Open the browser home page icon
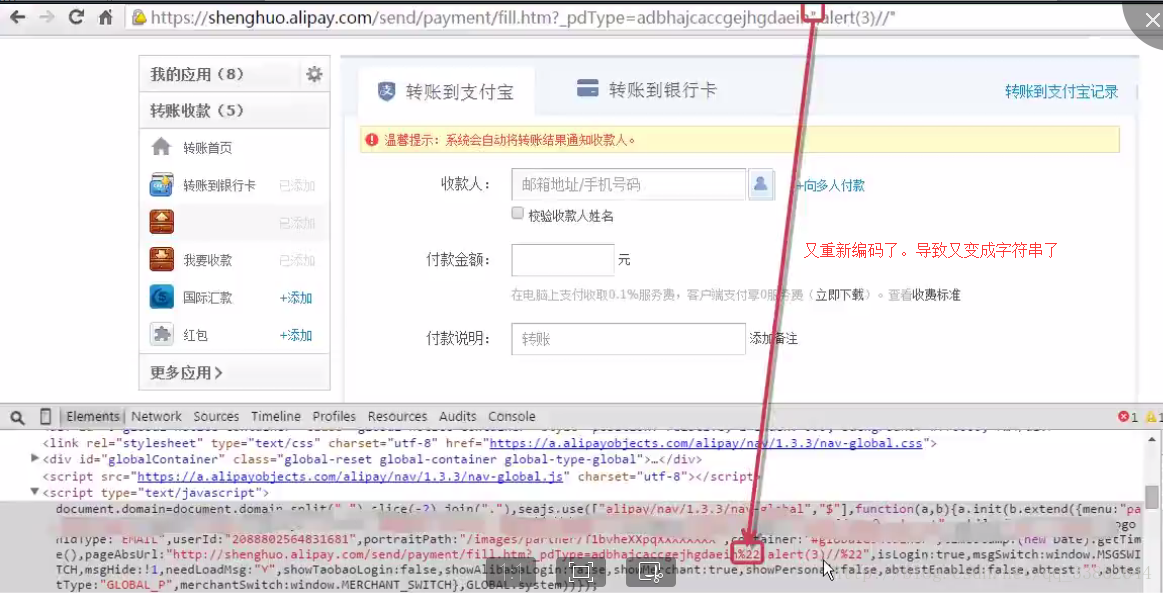 coord(105,16)
